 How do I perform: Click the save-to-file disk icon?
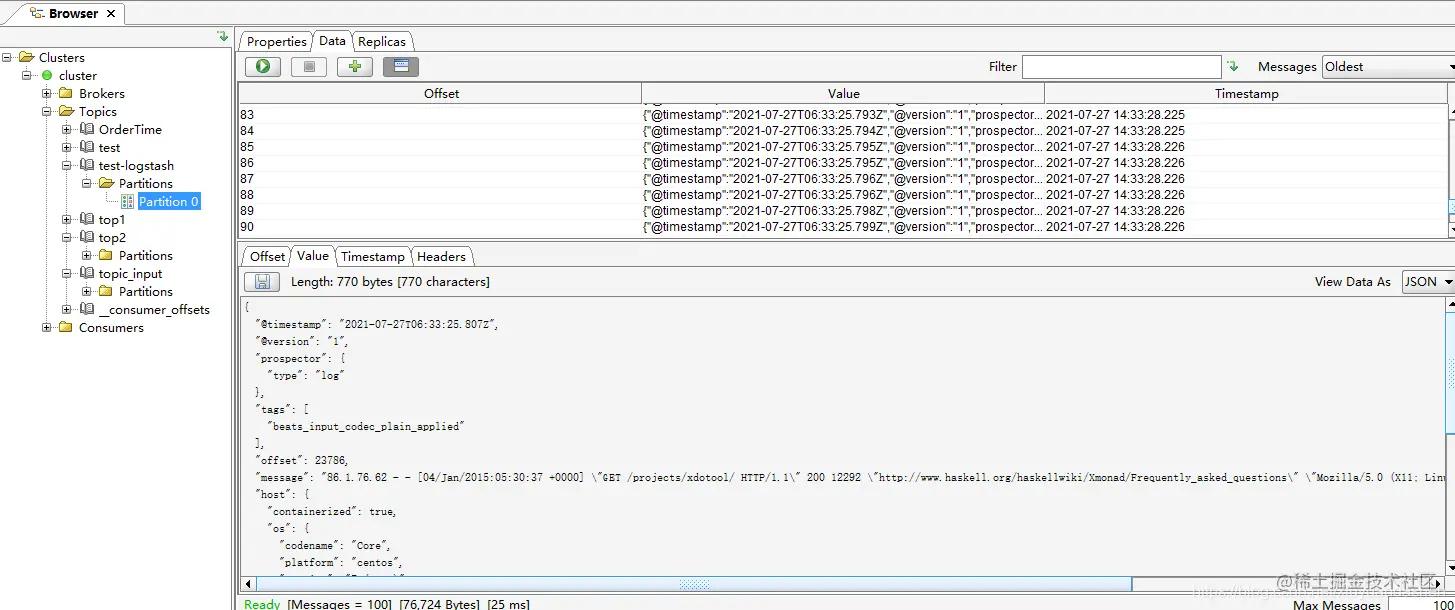[x=262, y=282]
